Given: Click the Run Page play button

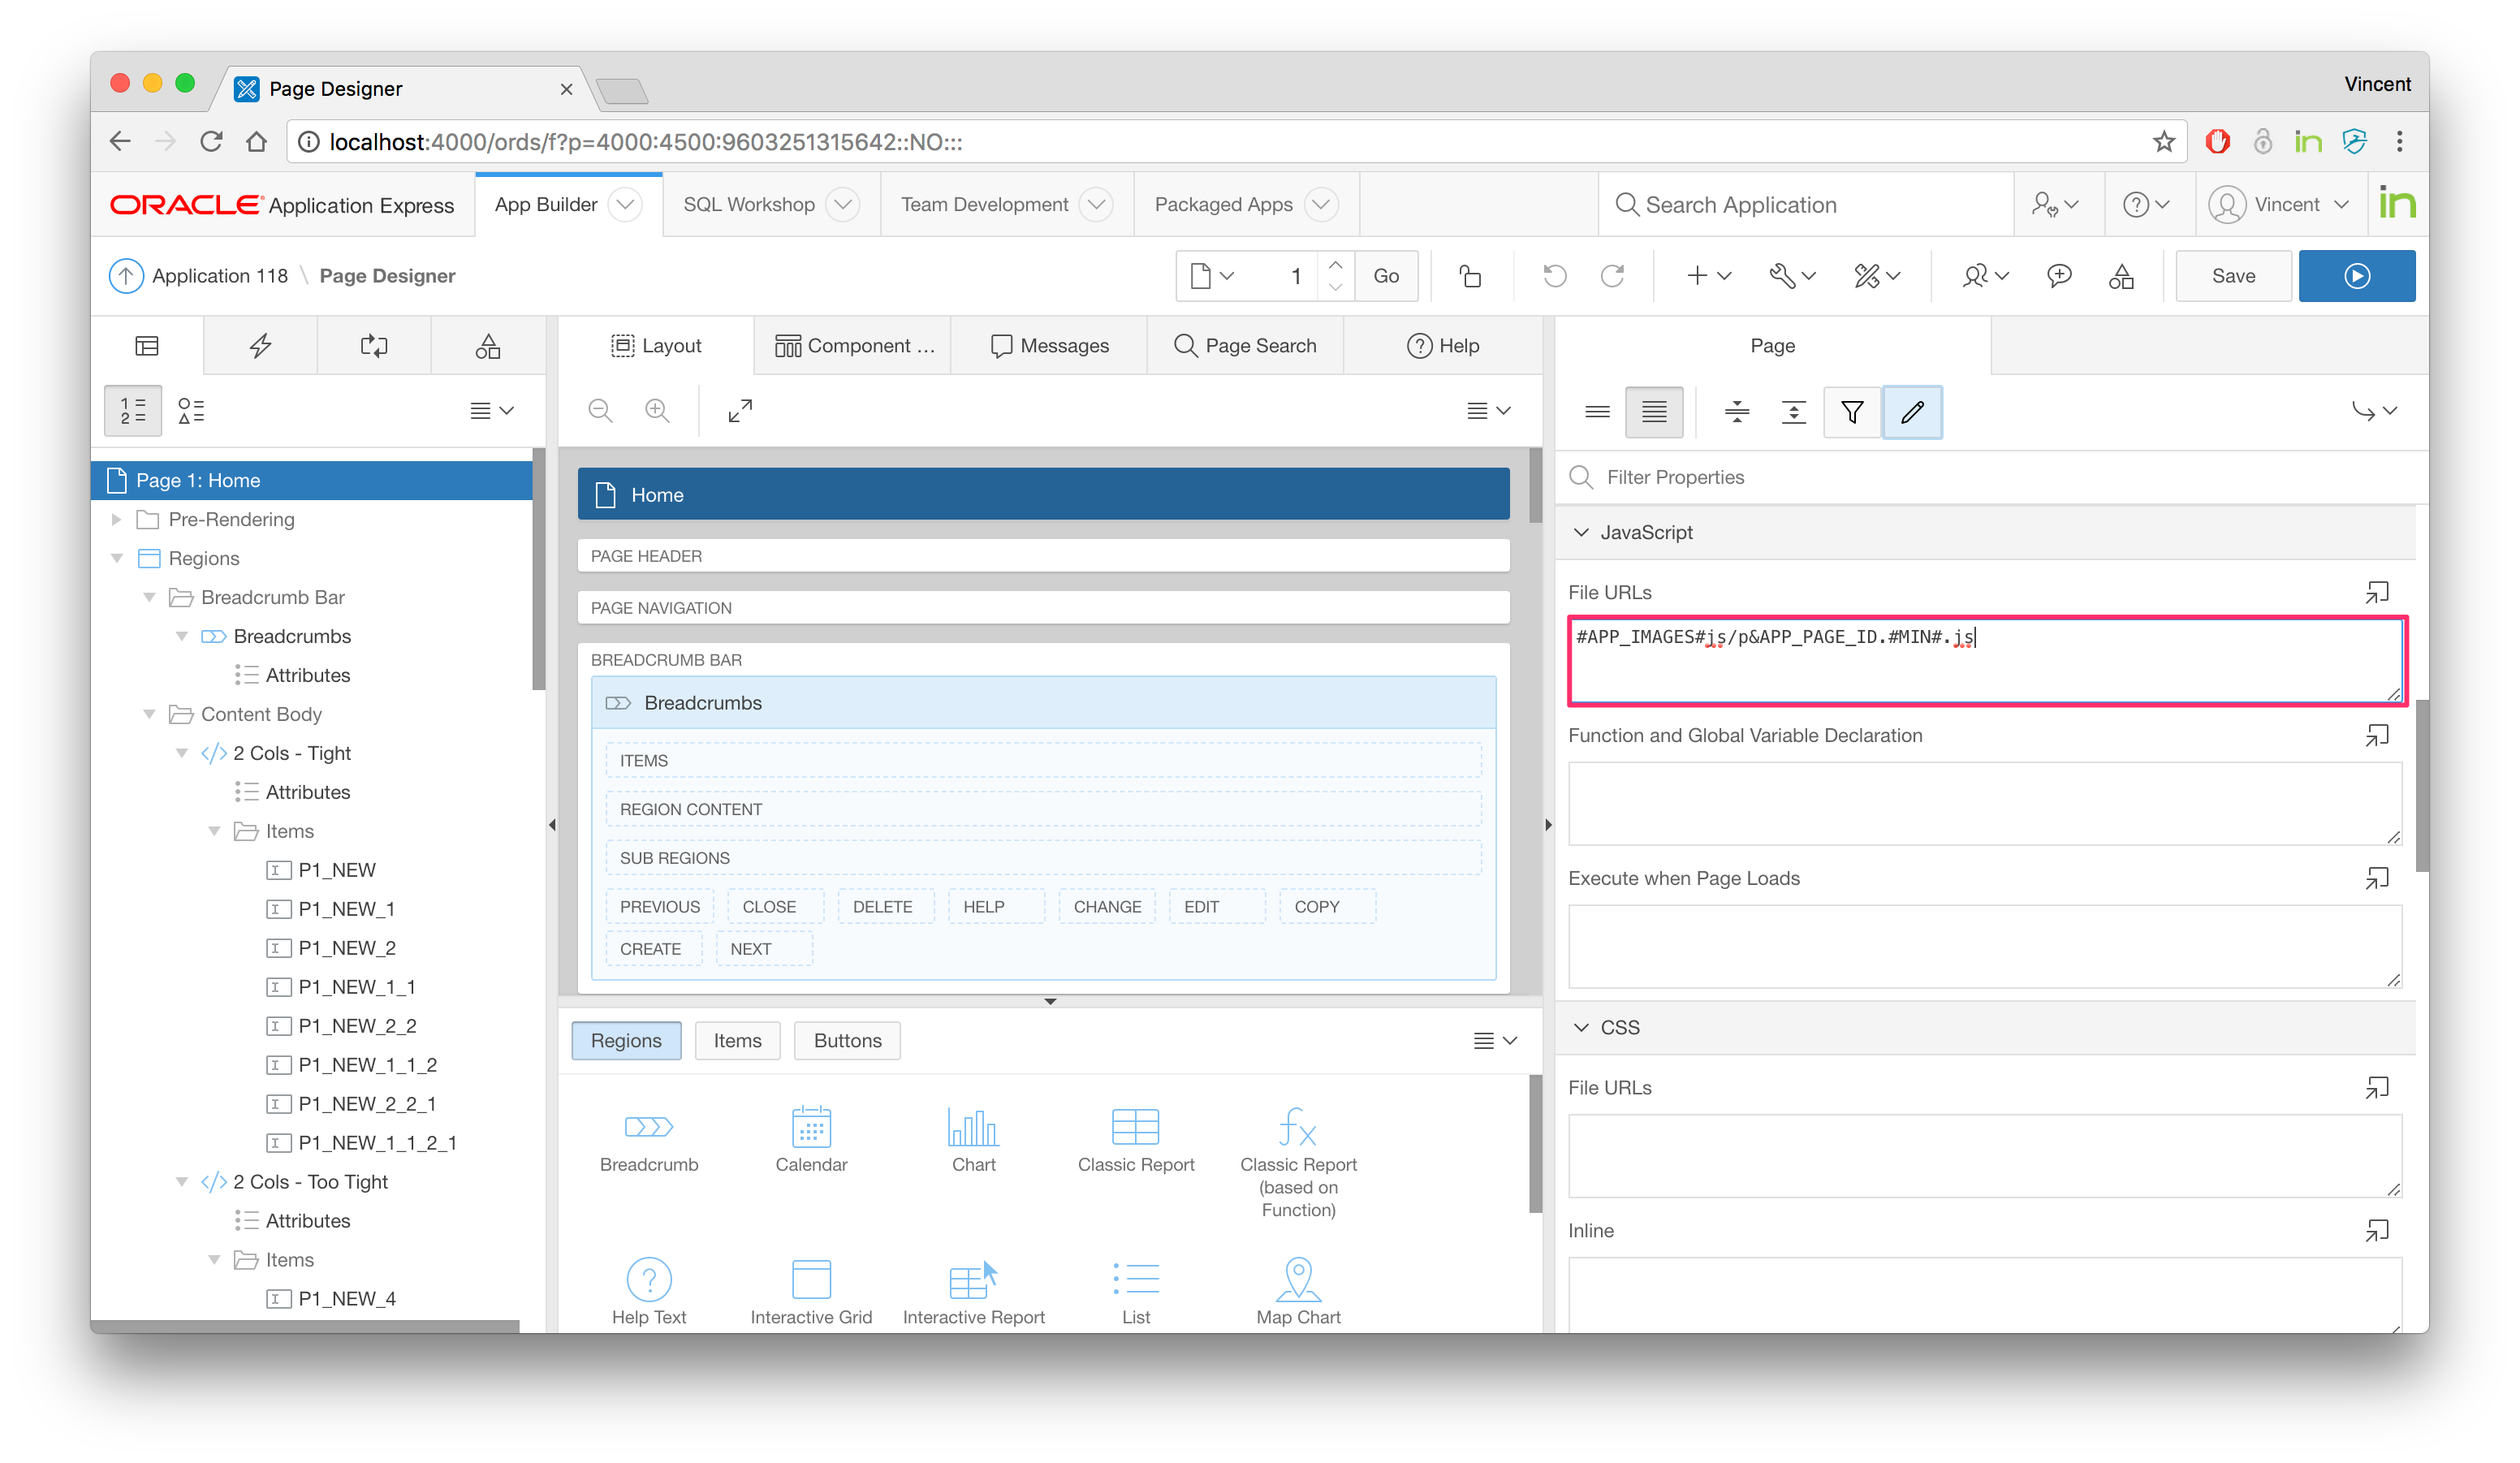Looking at the screenshot, I should pyautogui.click(x=2356, y=276).
